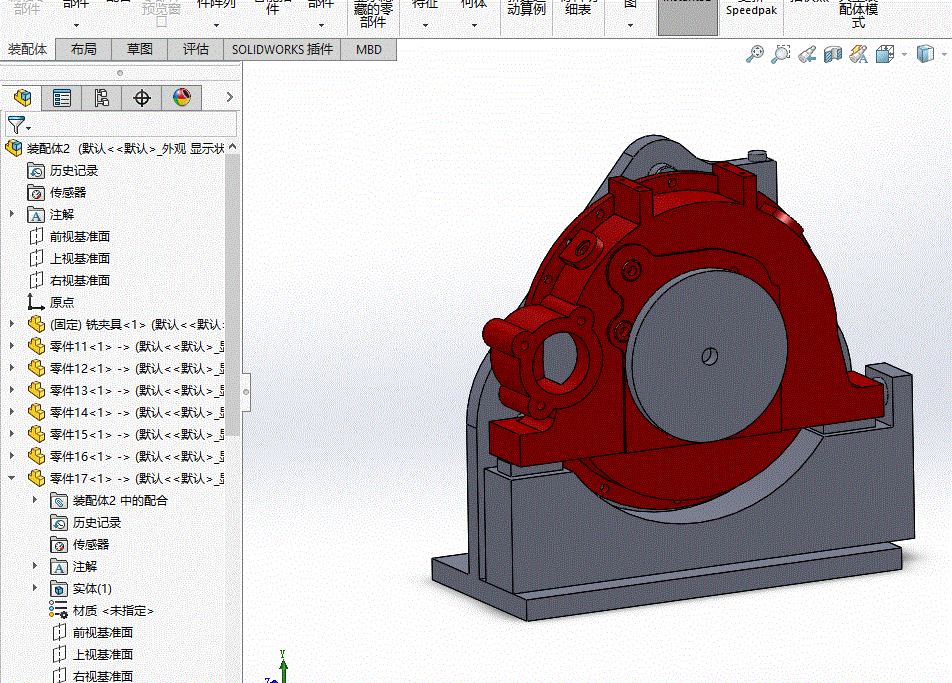
Task: Open the feature tree filter dropdown
Action: [x=19, y=125]
